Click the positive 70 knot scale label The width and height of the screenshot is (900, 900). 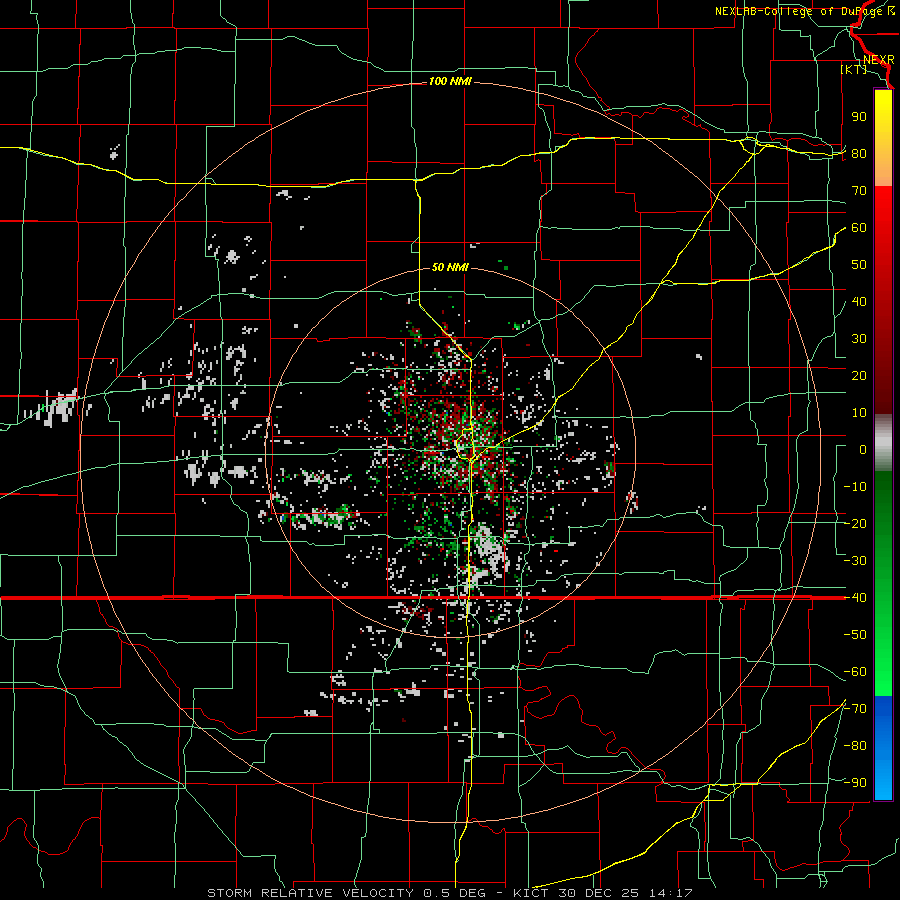click(859, 191)
